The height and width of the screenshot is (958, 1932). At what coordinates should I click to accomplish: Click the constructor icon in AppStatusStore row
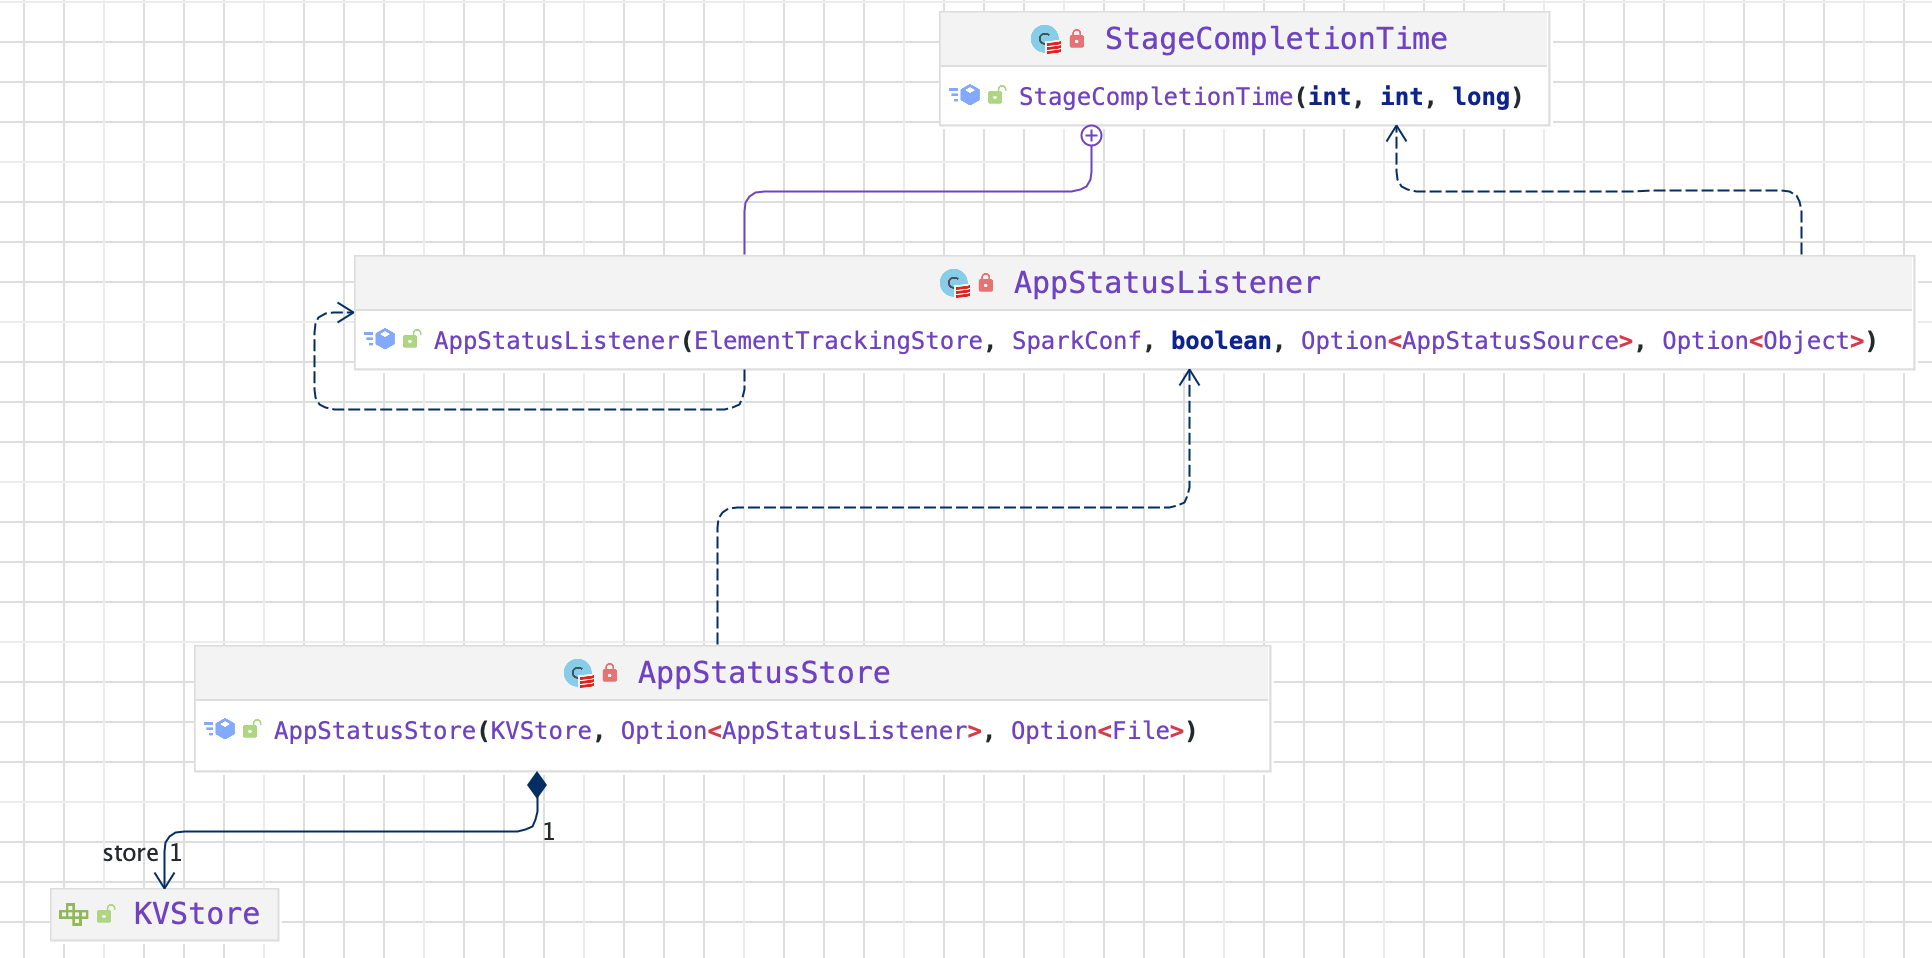[x=220, y=730]
